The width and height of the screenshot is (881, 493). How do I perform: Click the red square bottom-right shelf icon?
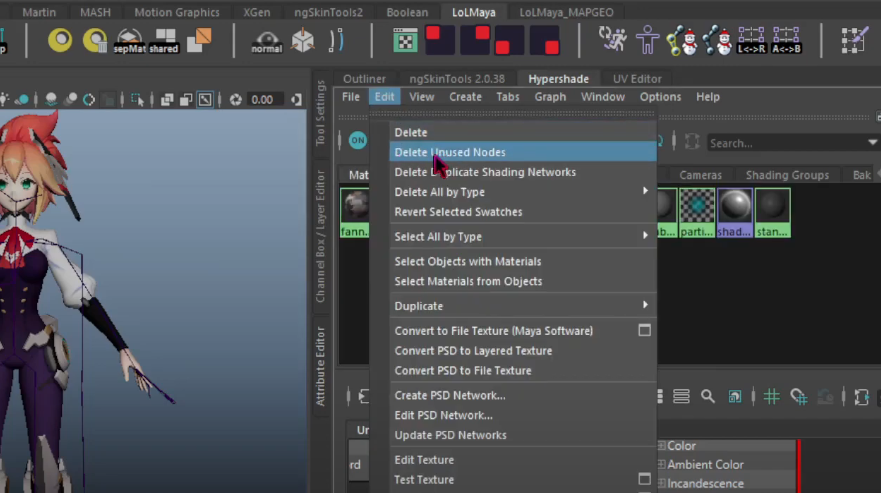(544, 40)
